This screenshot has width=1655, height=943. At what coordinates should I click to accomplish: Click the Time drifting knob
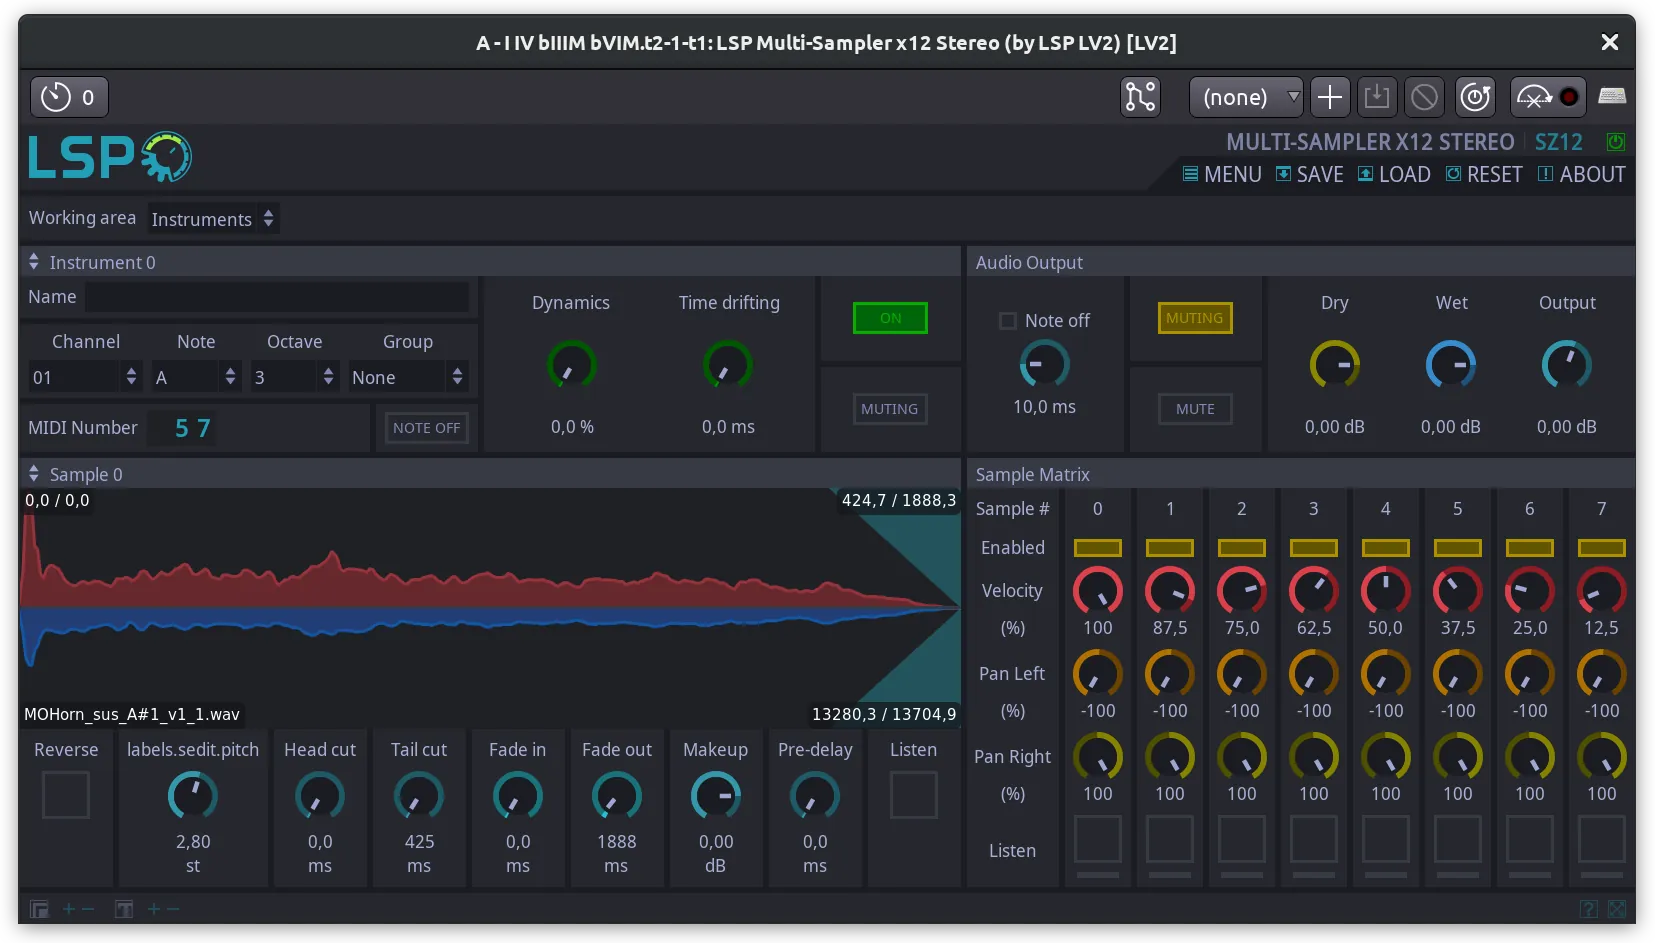728,365
